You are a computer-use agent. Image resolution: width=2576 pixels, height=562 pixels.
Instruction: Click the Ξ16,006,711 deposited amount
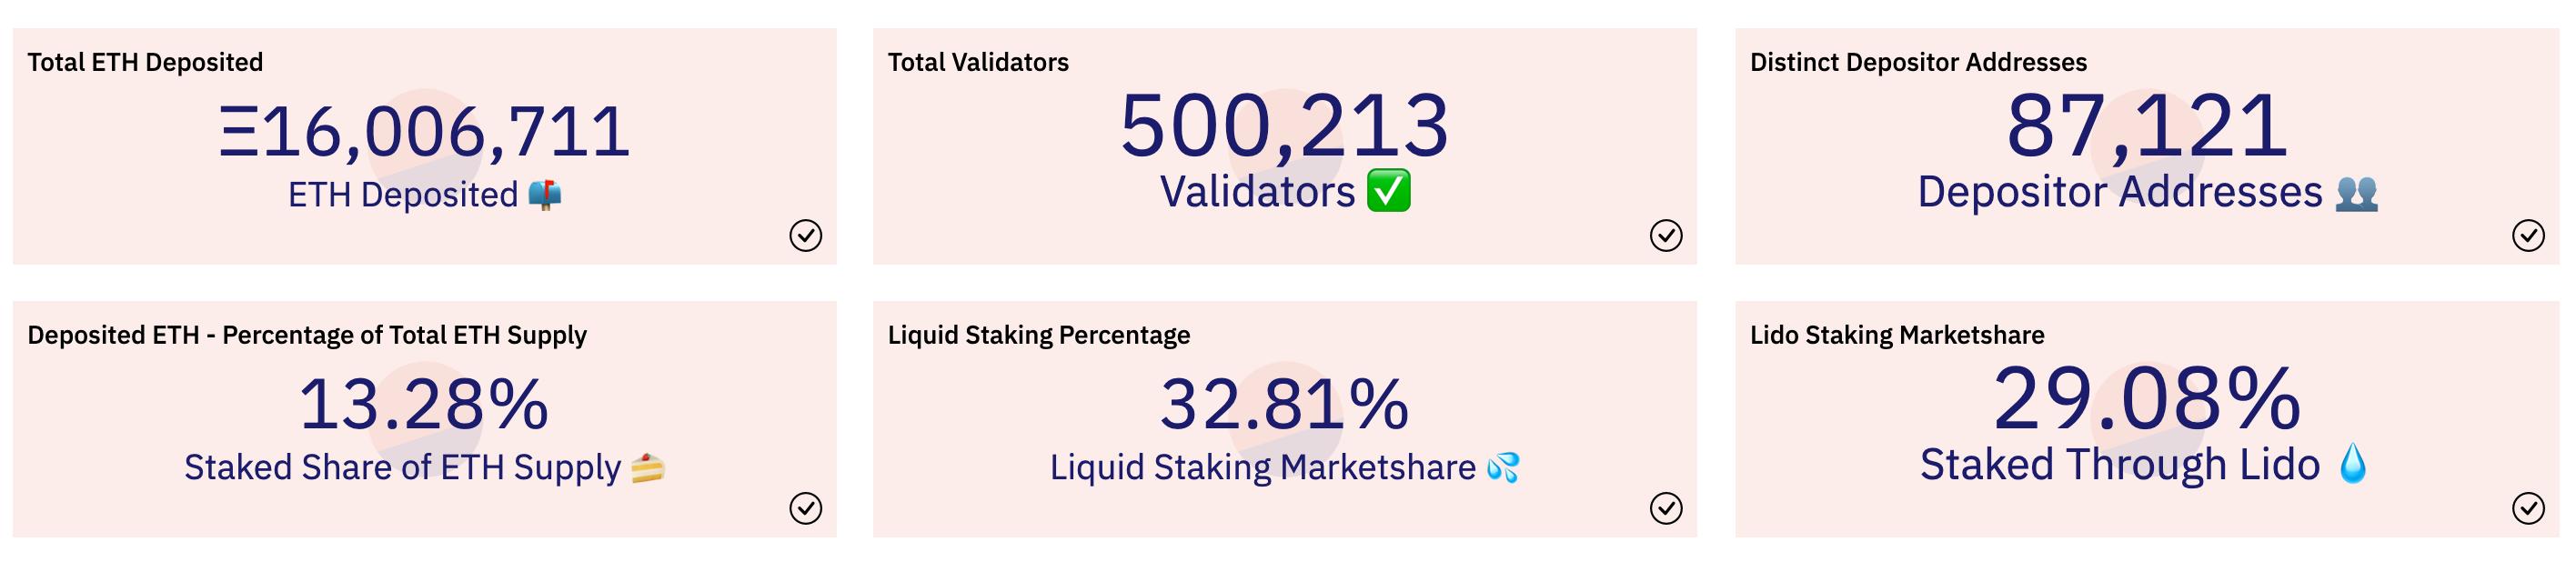(x=425, y=129)
